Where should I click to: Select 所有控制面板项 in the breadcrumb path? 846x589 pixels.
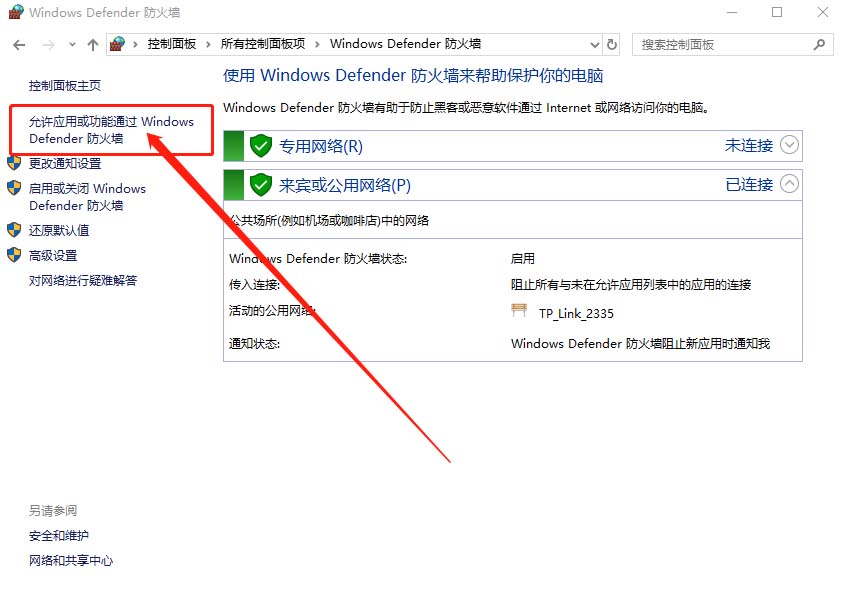(x=263, y=44)
